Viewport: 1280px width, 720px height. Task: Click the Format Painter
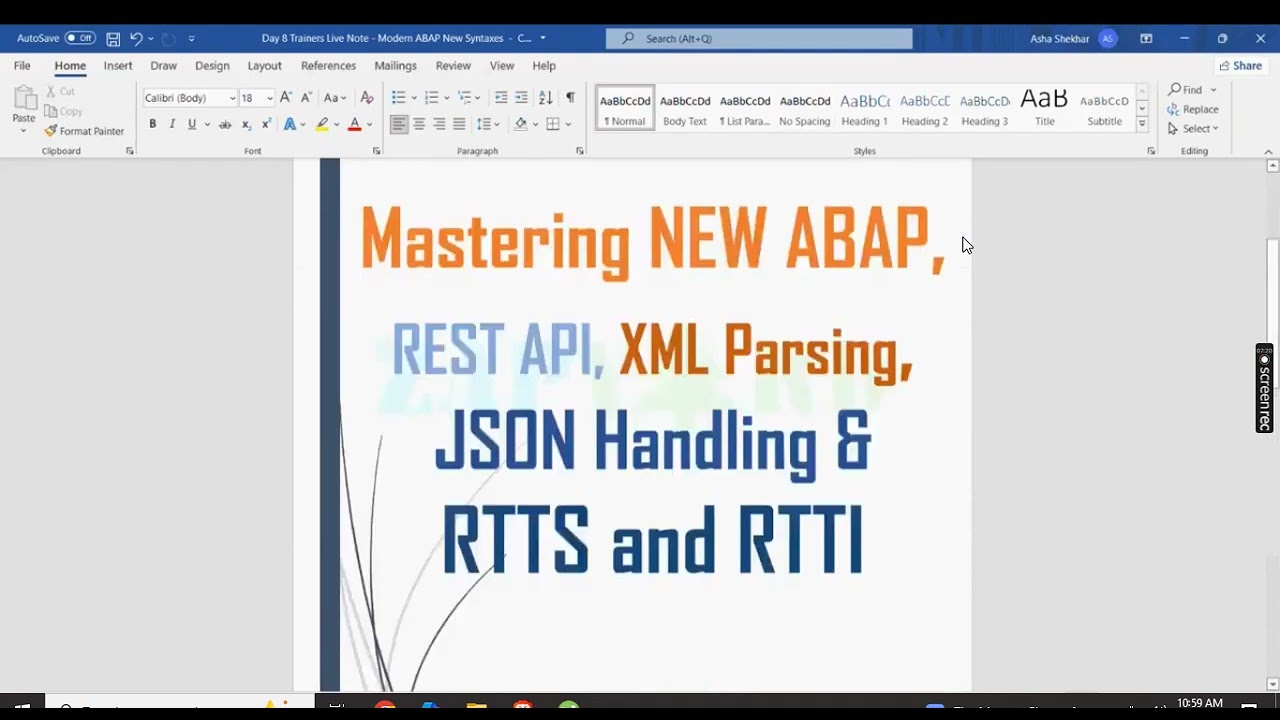(84, 131)
